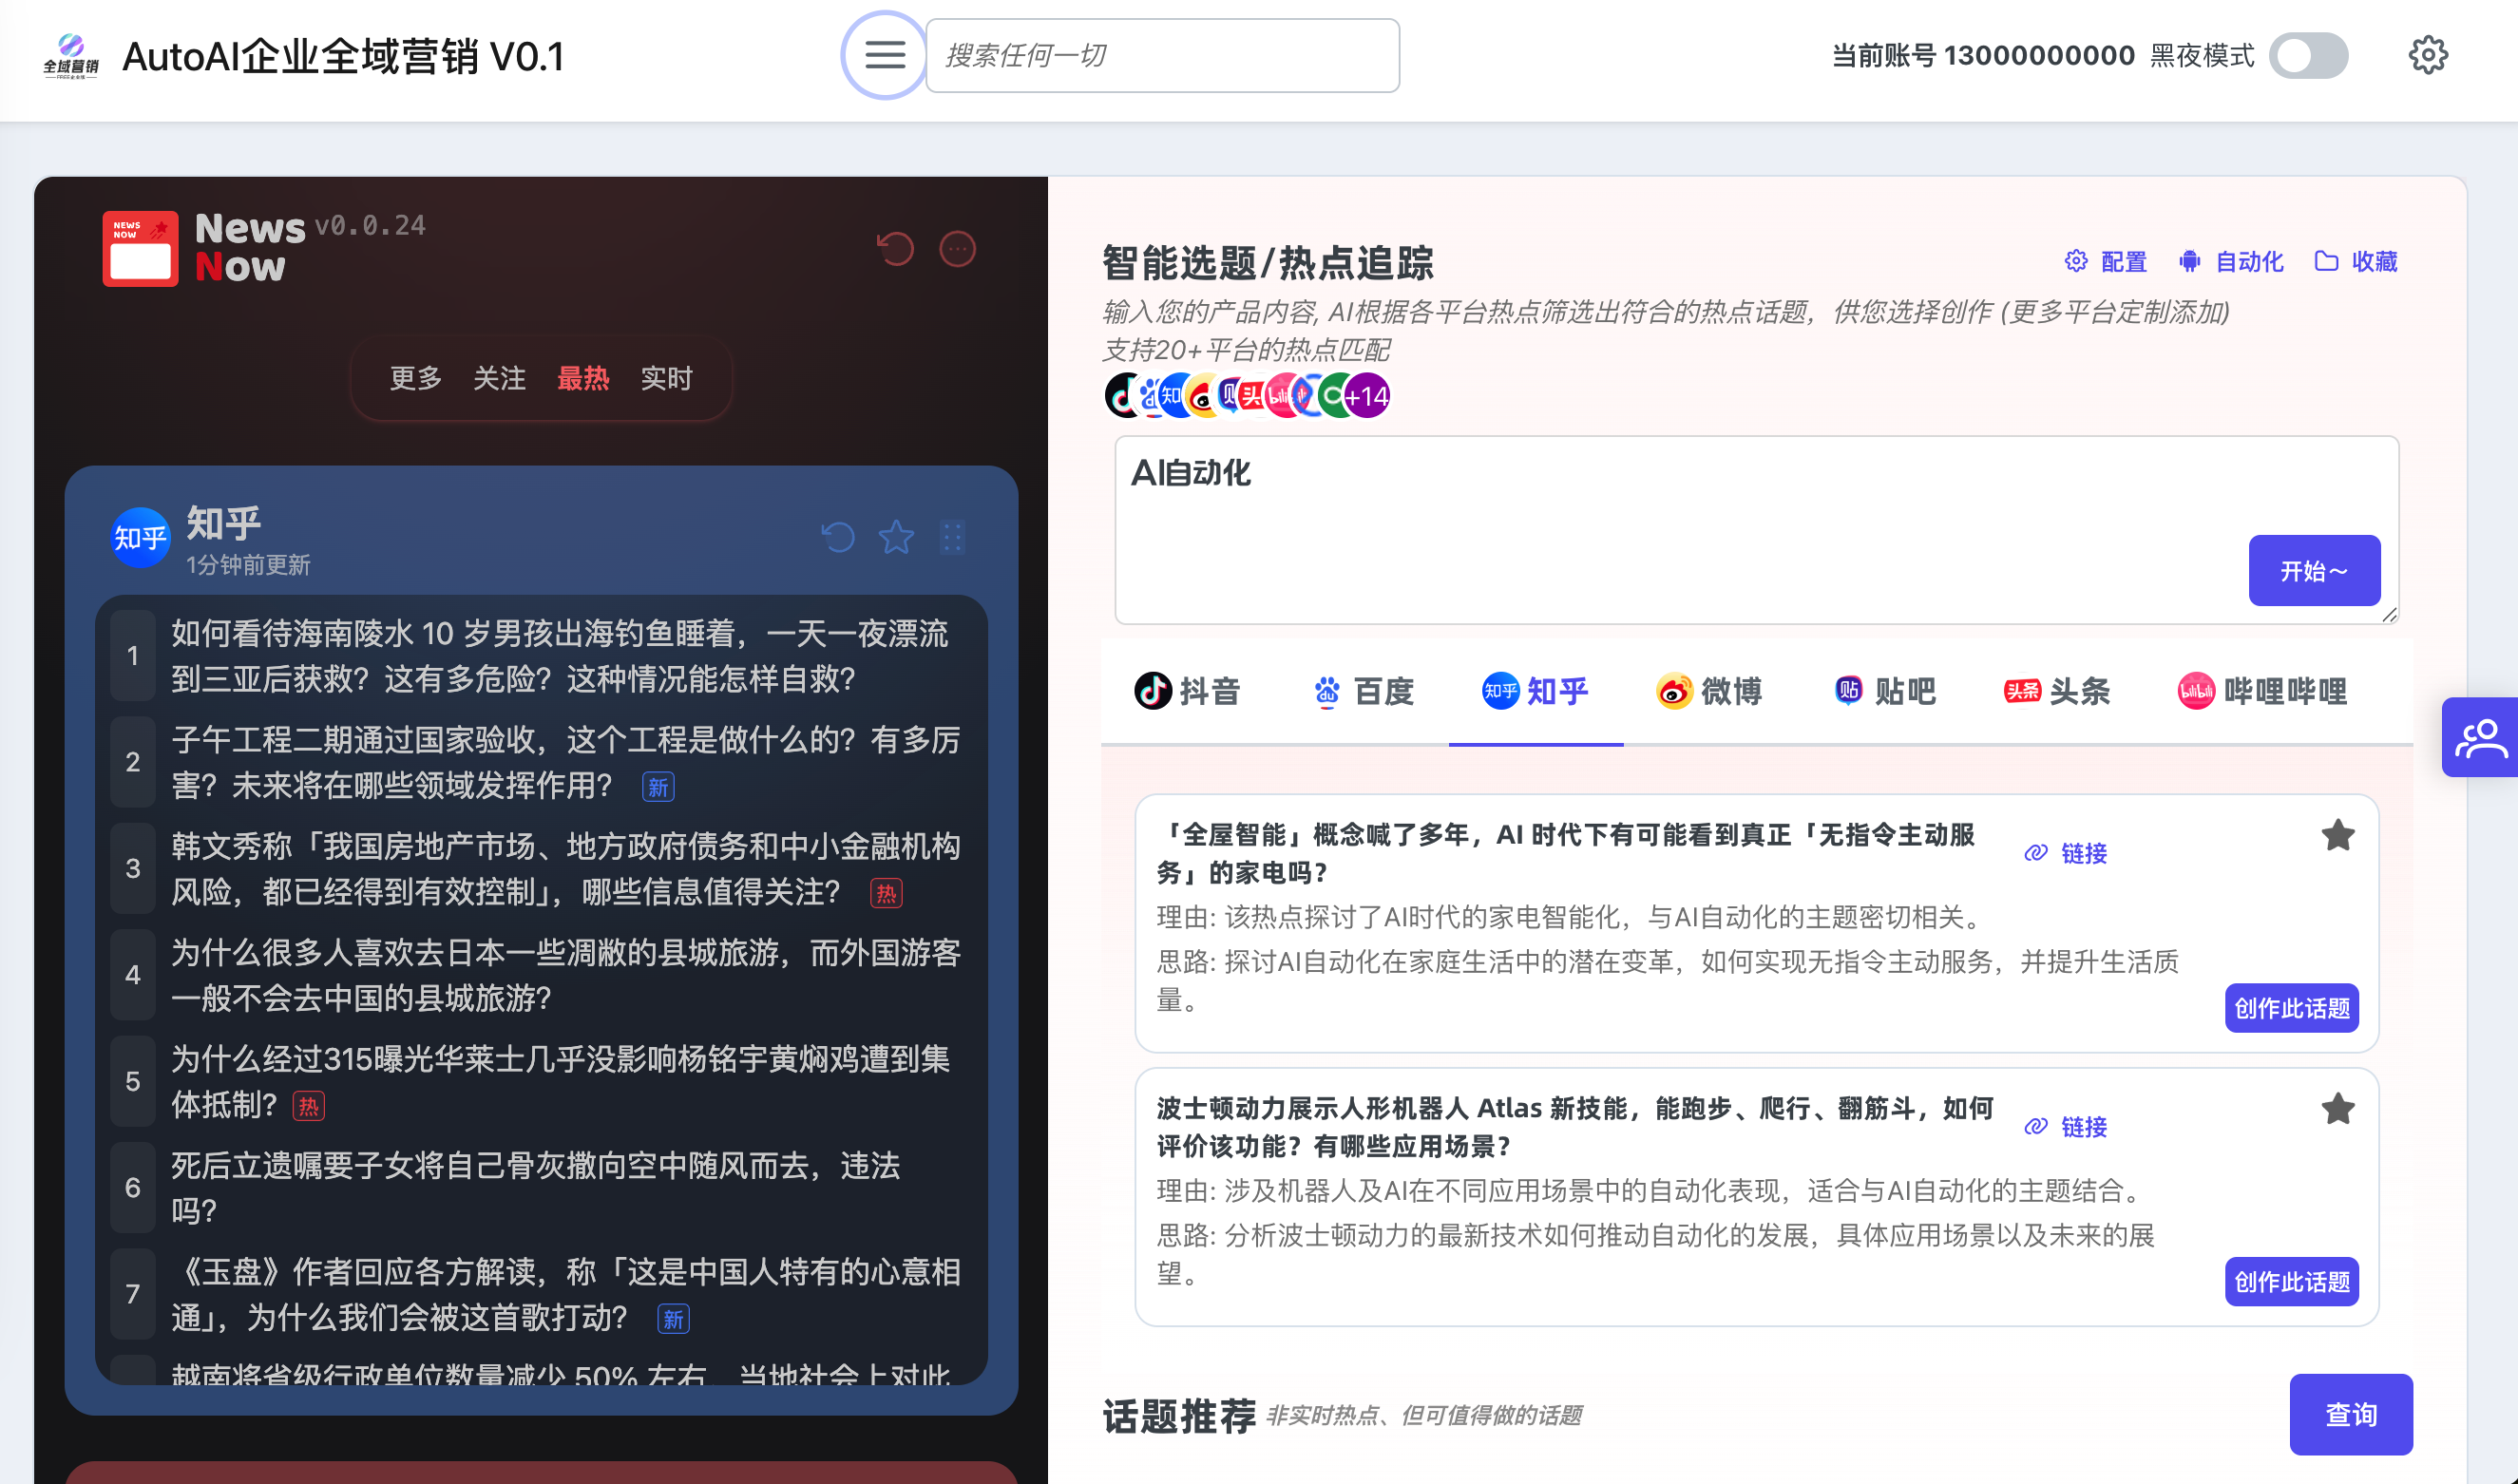This screenshot has width=2518, height=1484.
Task: Click the 知乎 avatar in news card
Action: [140, 538]
